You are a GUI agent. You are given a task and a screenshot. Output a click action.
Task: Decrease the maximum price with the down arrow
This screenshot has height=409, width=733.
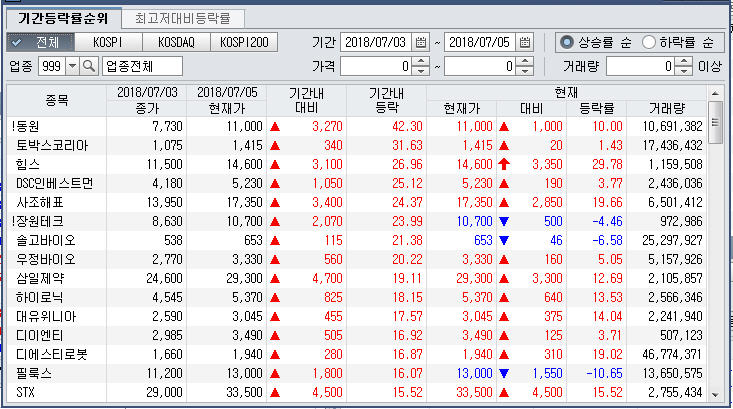pyautogui.click(x=537, y=71)
